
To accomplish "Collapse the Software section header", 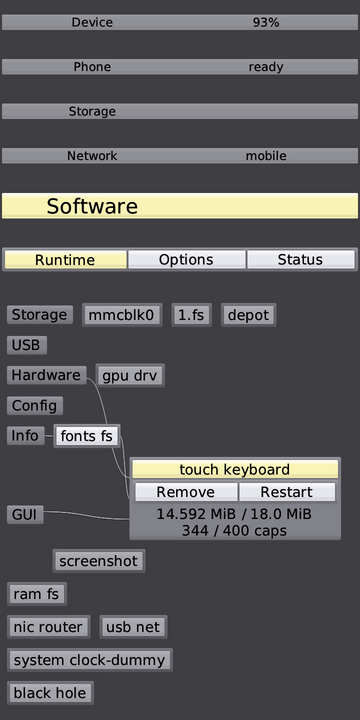I will pos(180,206).
